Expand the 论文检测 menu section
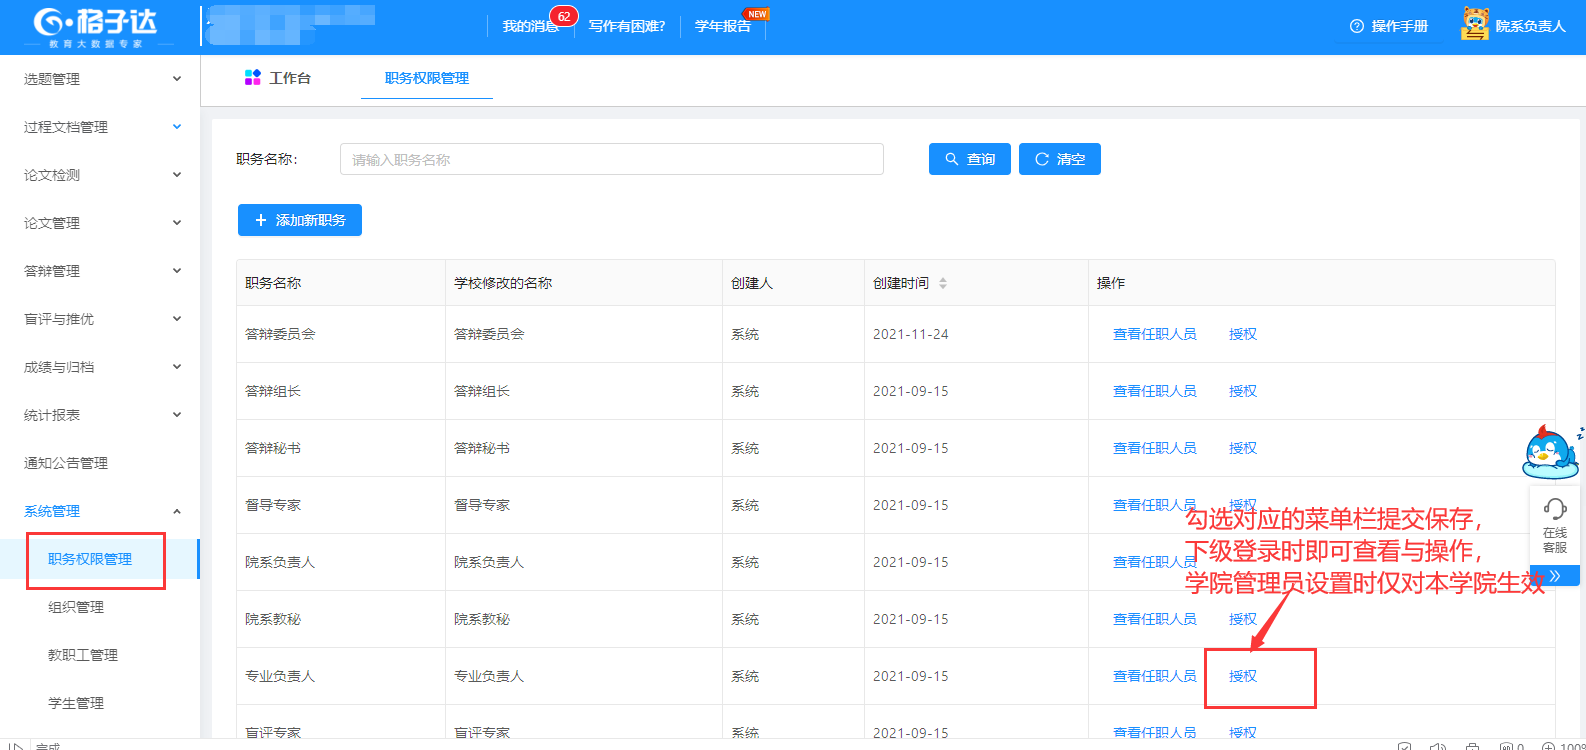The image size is (1586, 750). click(100, 175)
